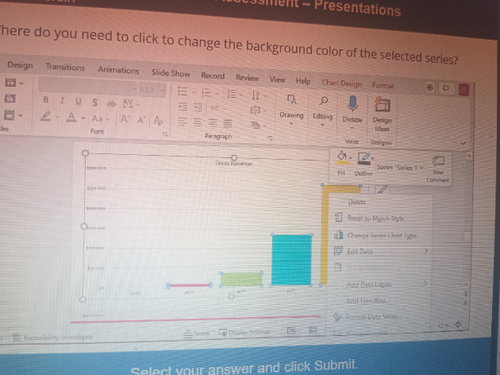The image size is (500, 375).
Task: Align text right icon
Action: tap(213, 123)
